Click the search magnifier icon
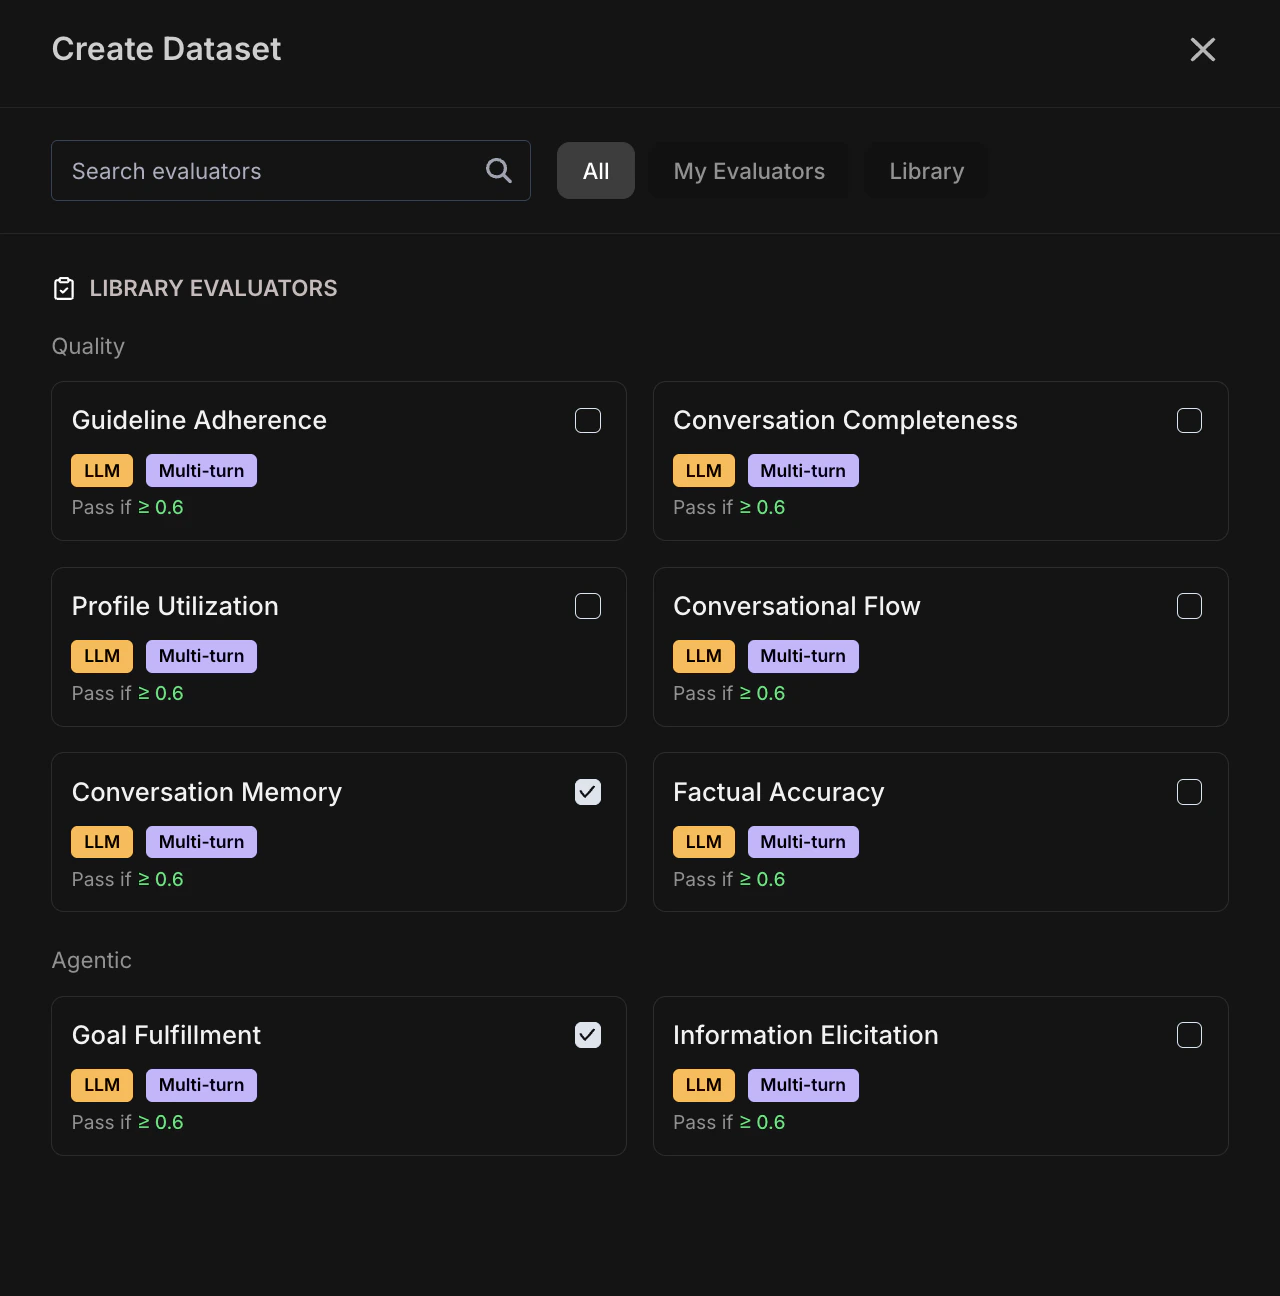Screen dimensions: 1280x1296 pos(498,171)
